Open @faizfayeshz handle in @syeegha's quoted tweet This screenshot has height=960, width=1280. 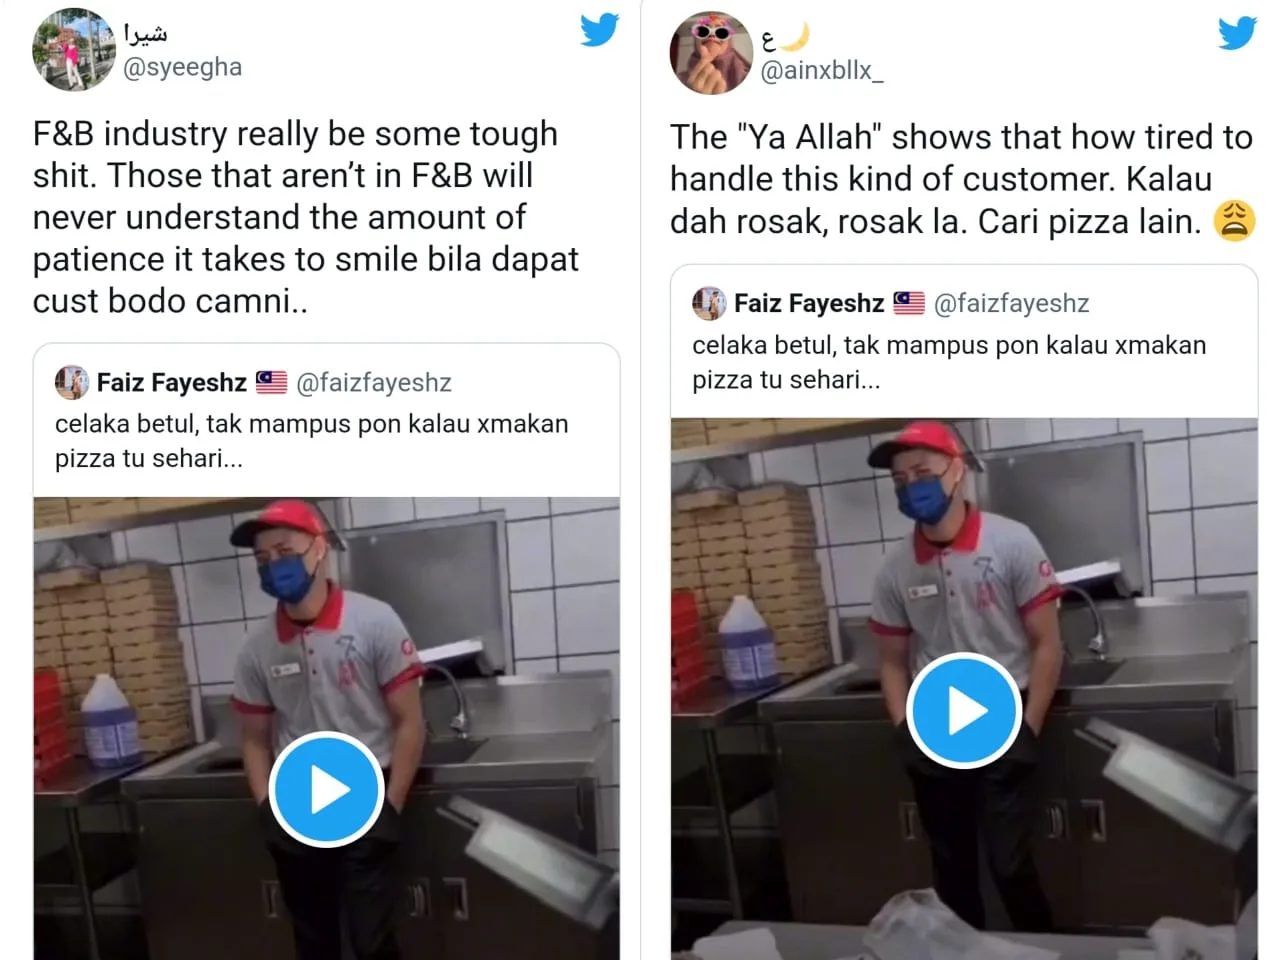[x=374, y=382]
